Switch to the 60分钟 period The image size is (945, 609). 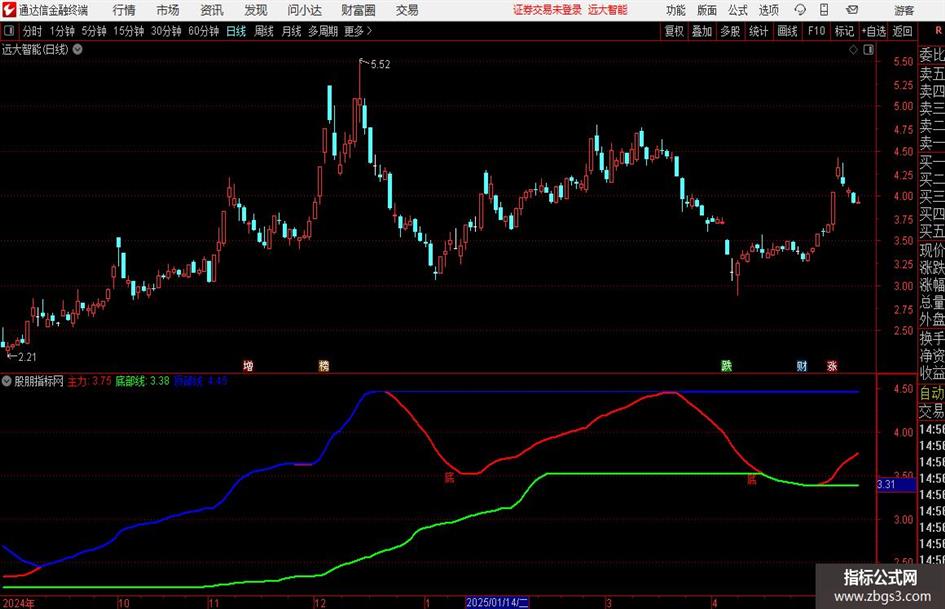[x=203, y=31]
